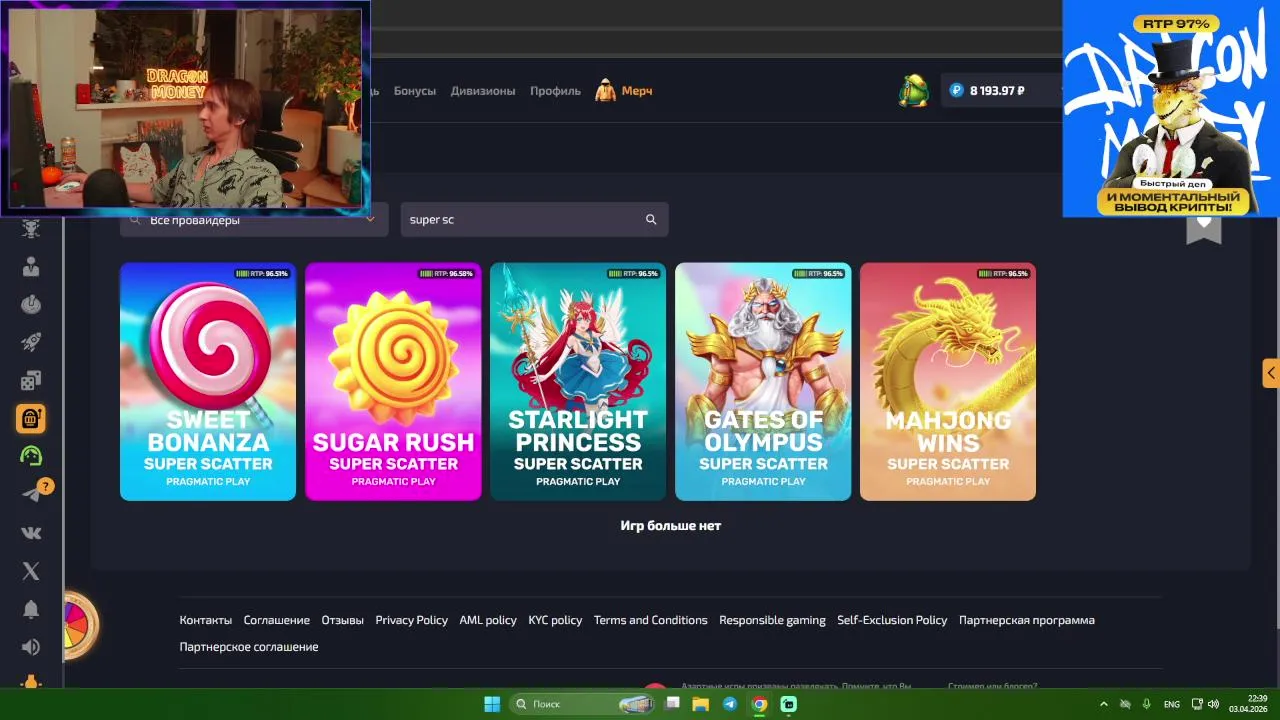Screen dimensions: 1280x720
Task: Open the notifications bell in the sidebar
Action: 31,609
